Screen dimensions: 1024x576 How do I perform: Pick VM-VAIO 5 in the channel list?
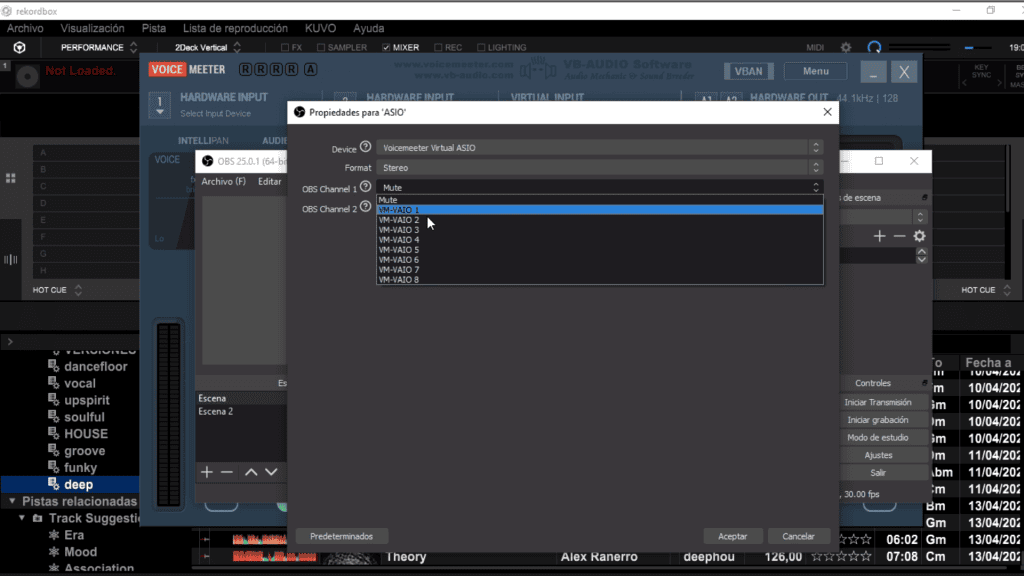[600, 249]
